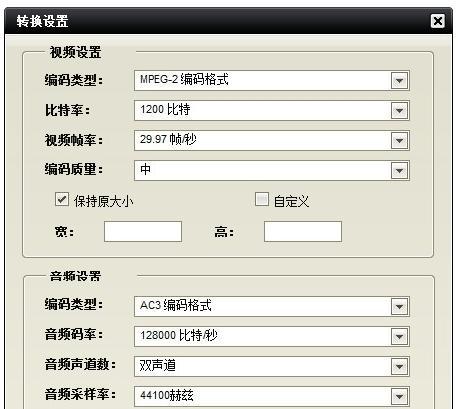Expand the 音频码率 dropdown arrow

click(x=399, y=337)
